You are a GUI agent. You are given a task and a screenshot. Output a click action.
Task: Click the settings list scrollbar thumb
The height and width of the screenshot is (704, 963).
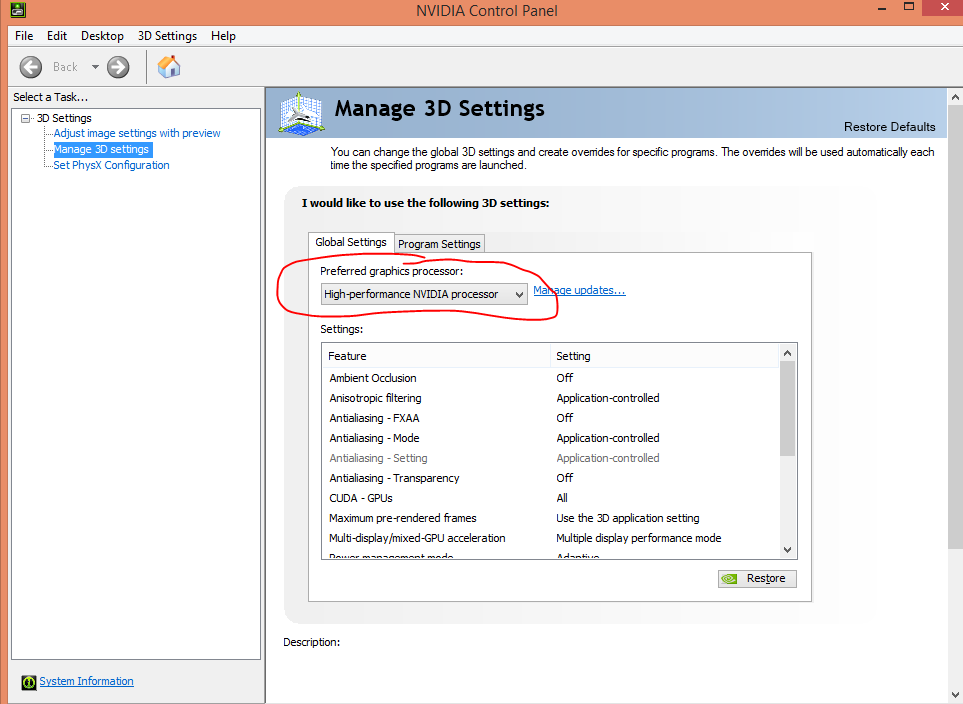787,409
